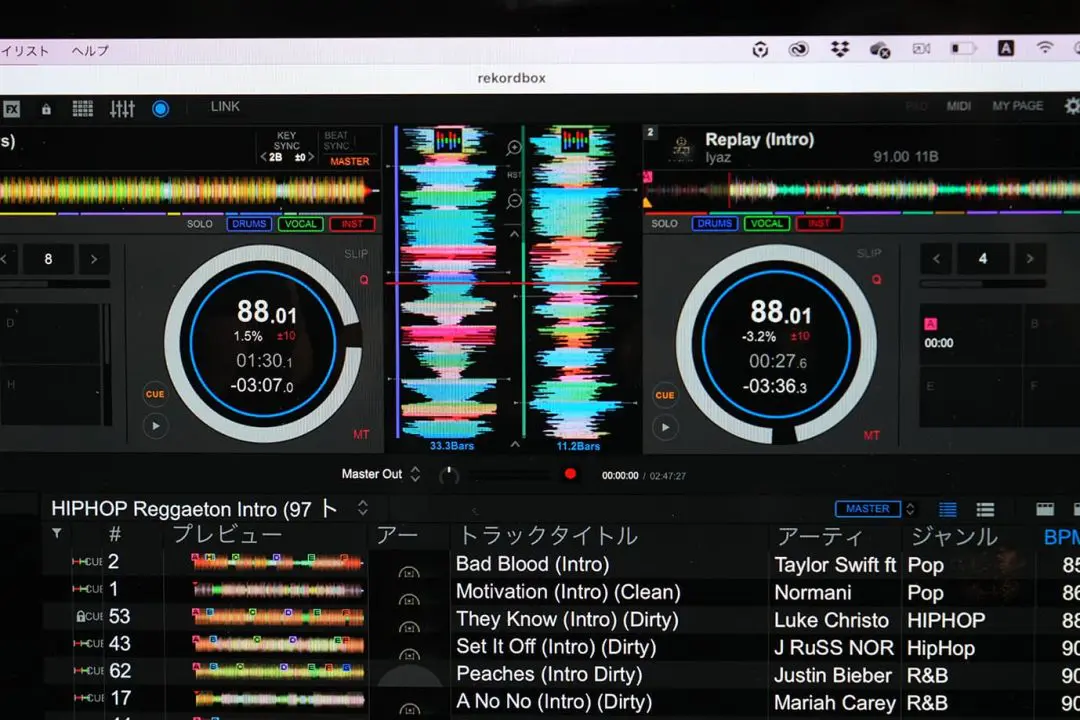1080x720 pixels.
Task: Toggle INST stem on deck 1
Action: click(352, 224)
